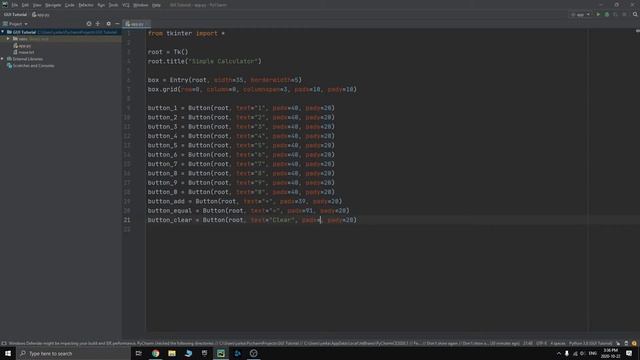
Task: Click the volume tray icon
Action: click(583, 353)
